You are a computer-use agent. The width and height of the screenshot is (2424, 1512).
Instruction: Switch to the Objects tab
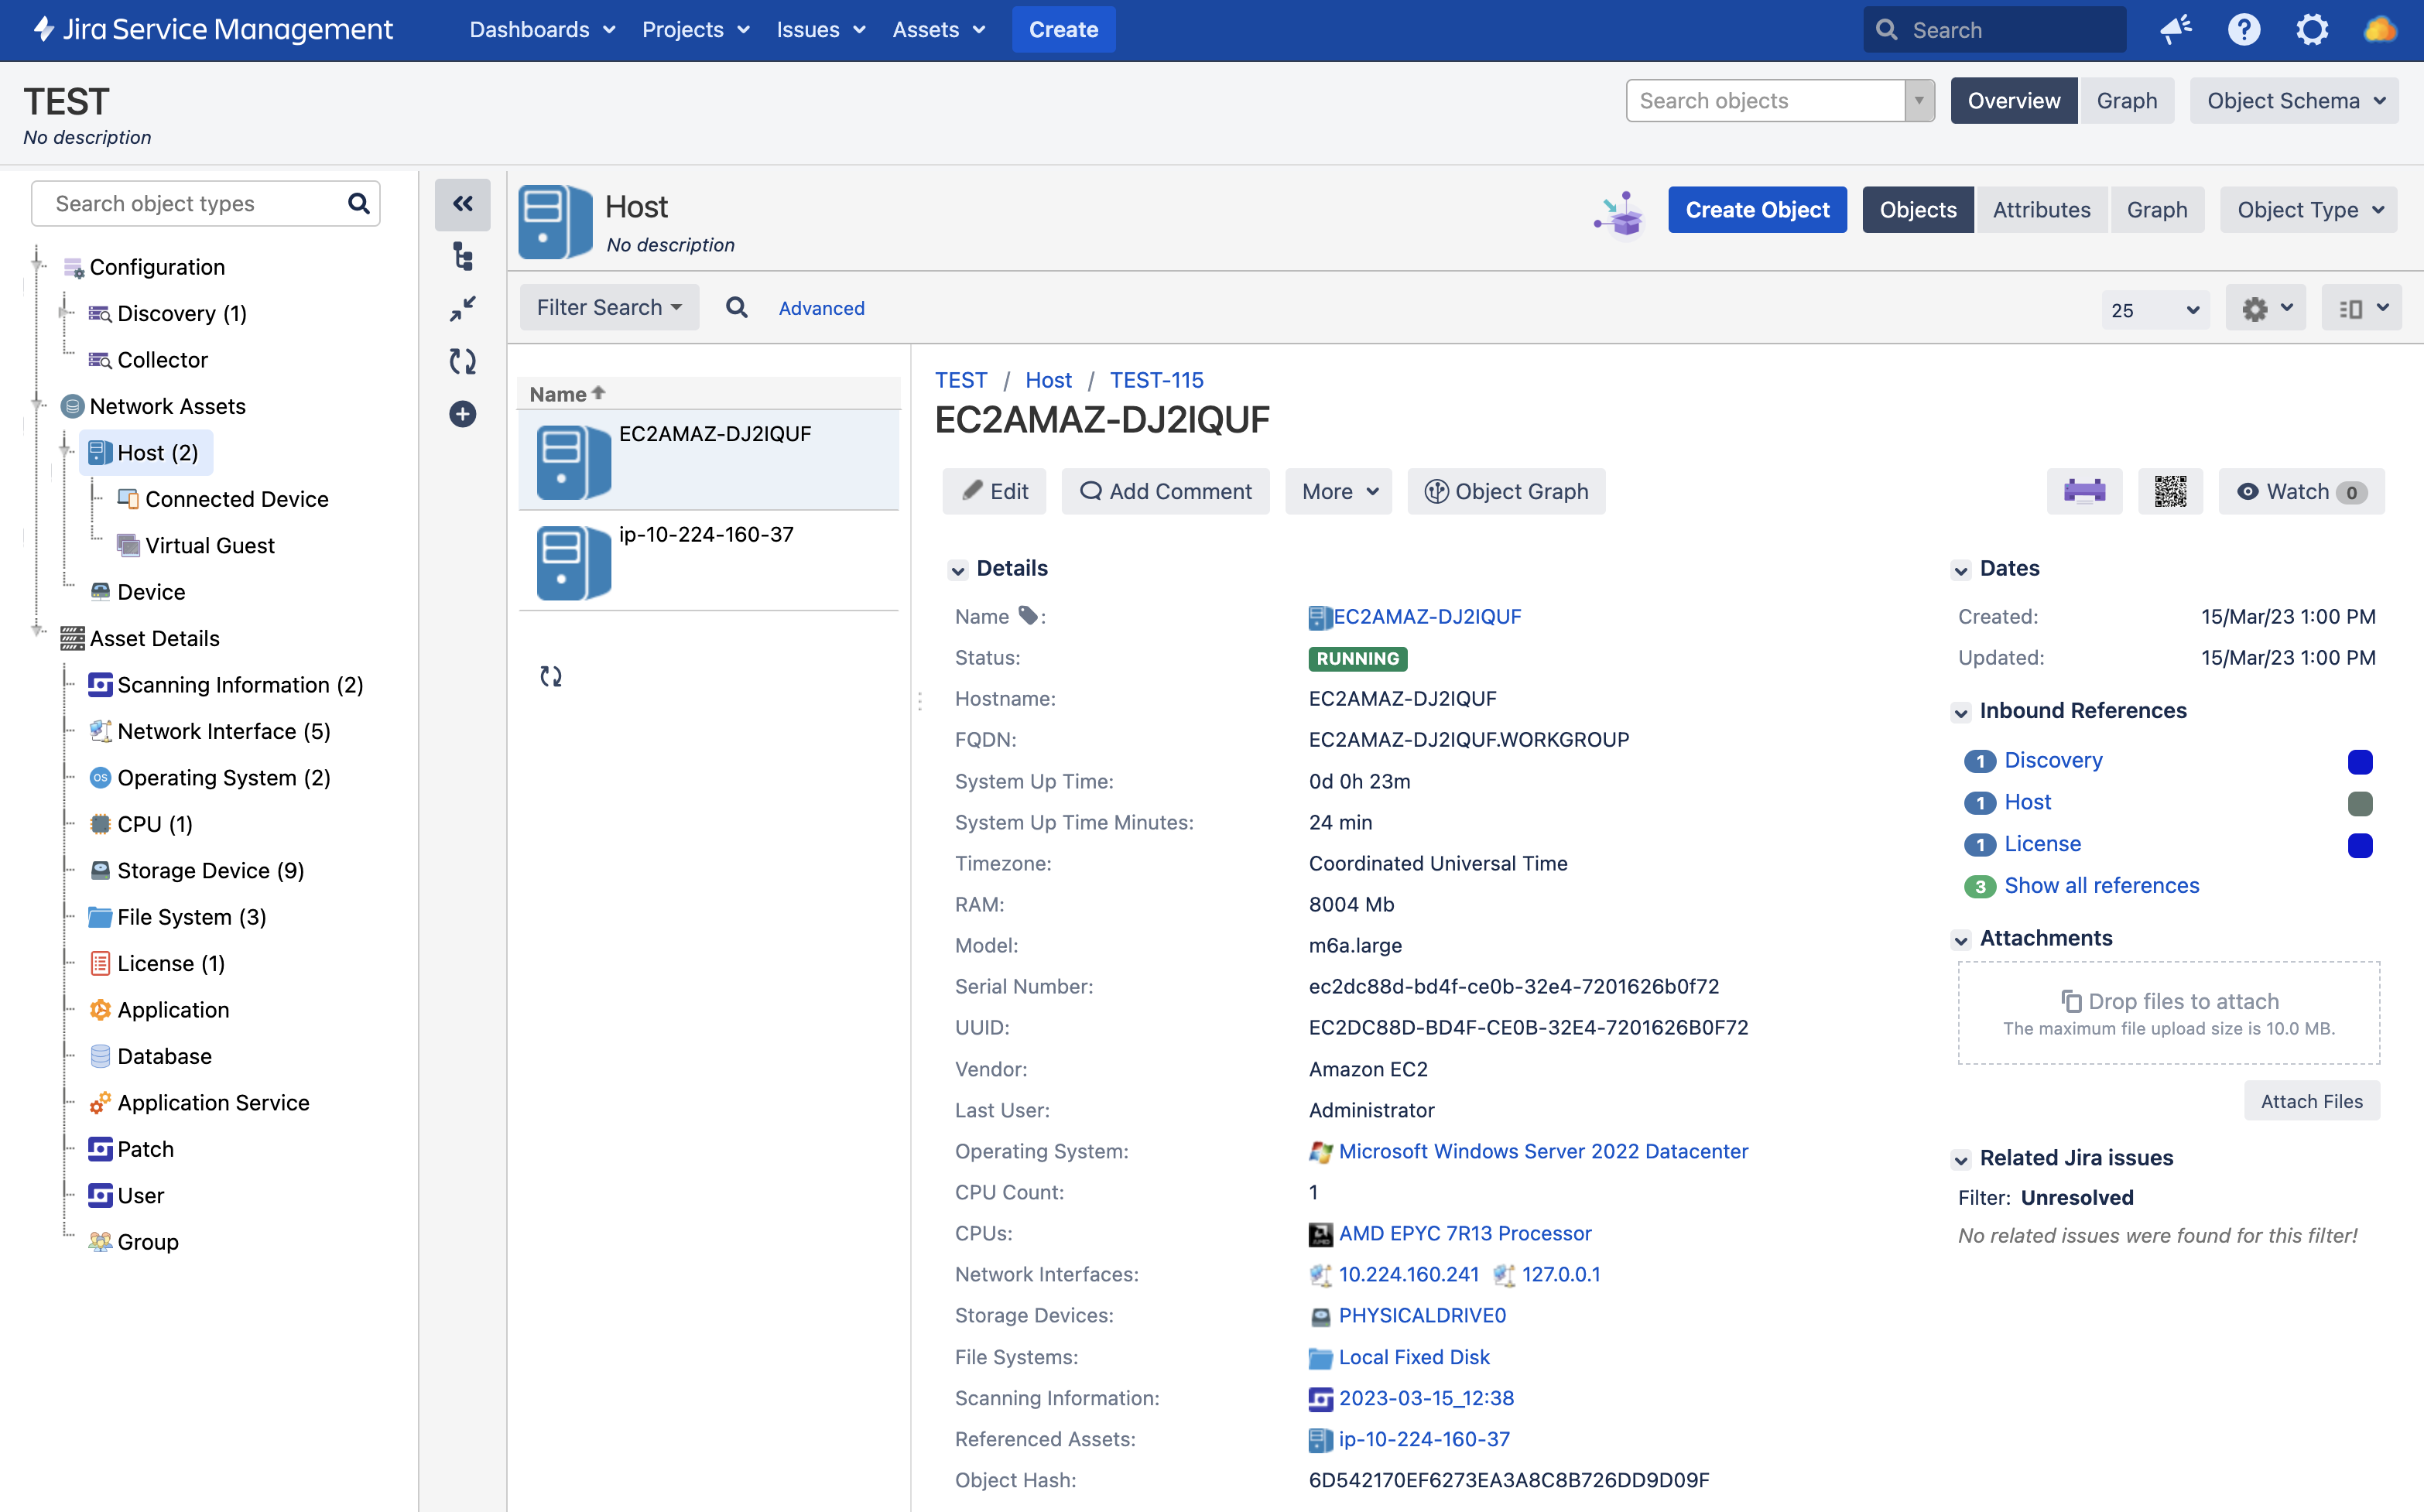[1918, 210]
